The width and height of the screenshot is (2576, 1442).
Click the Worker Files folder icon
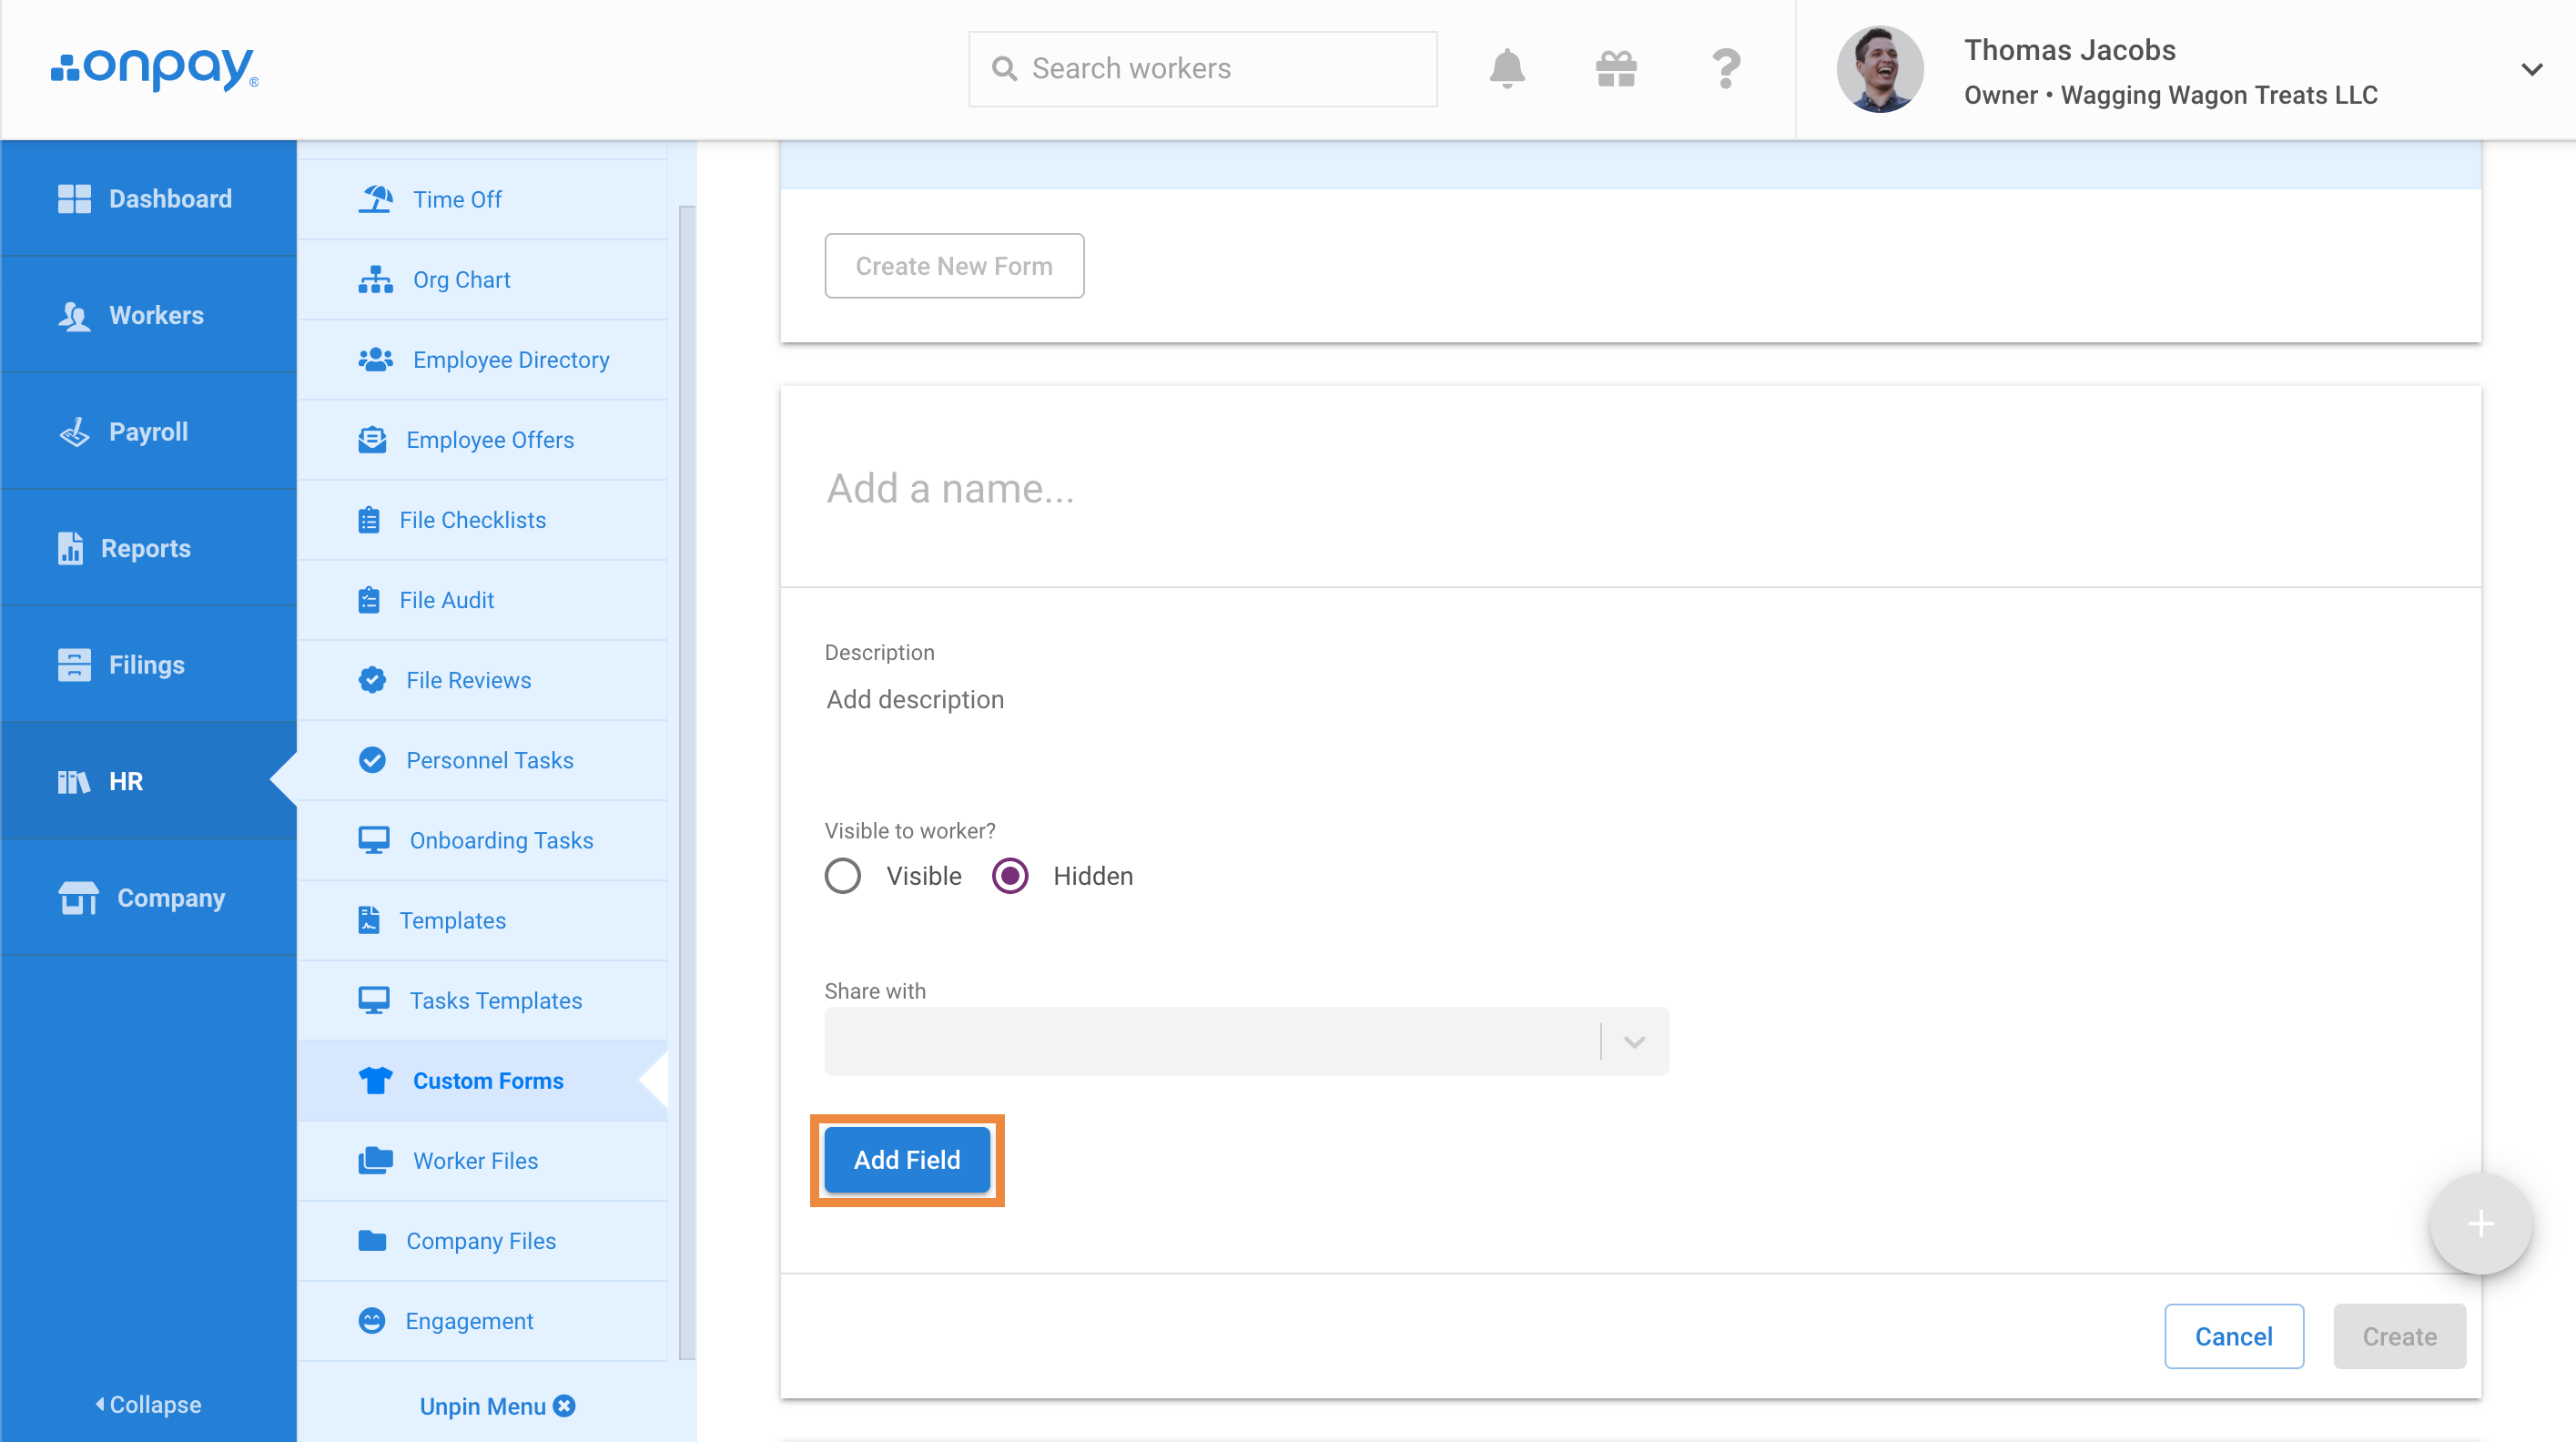[x=375, y=1161]
